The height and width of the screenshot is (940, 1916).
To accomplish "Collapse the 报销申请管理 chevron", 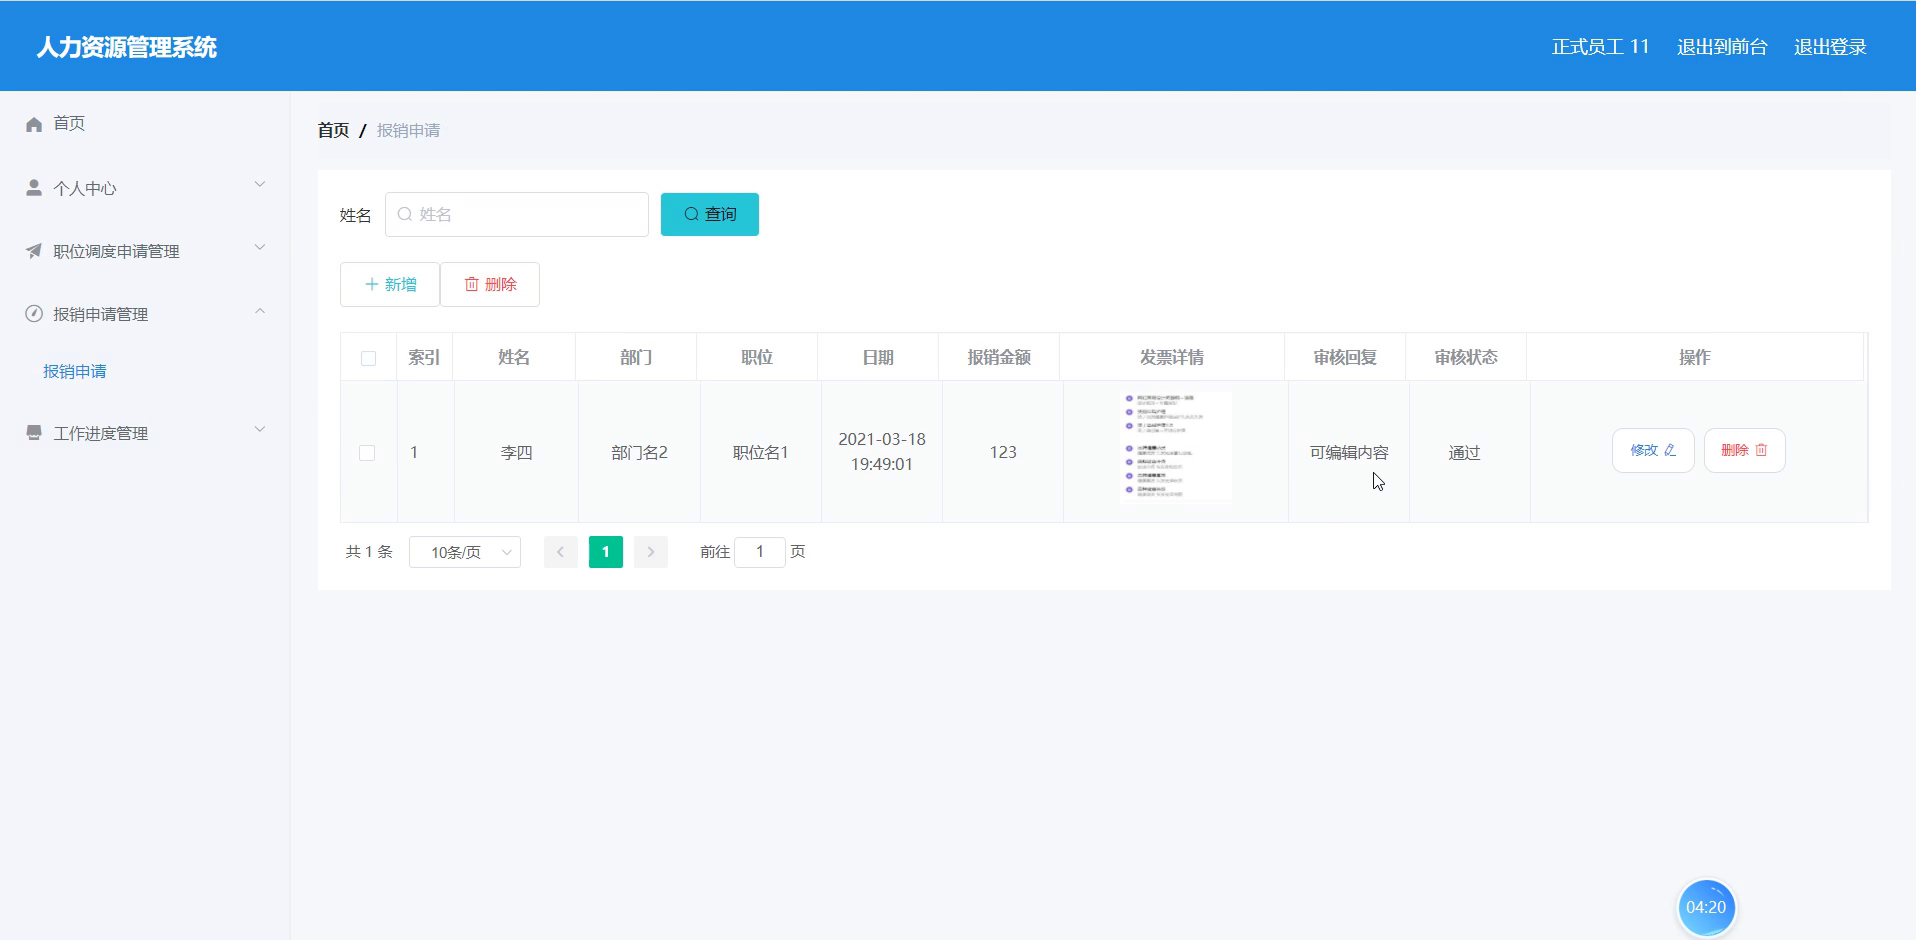I will coord(260,311).
